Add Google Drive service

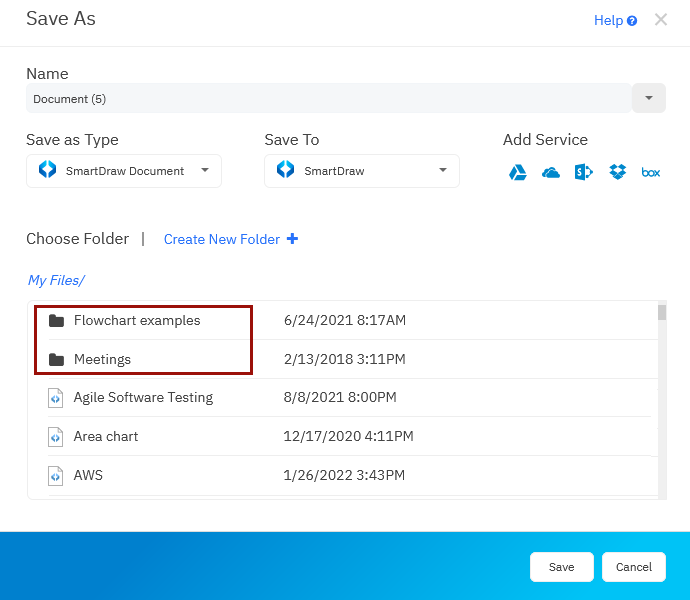coord(518,172)
